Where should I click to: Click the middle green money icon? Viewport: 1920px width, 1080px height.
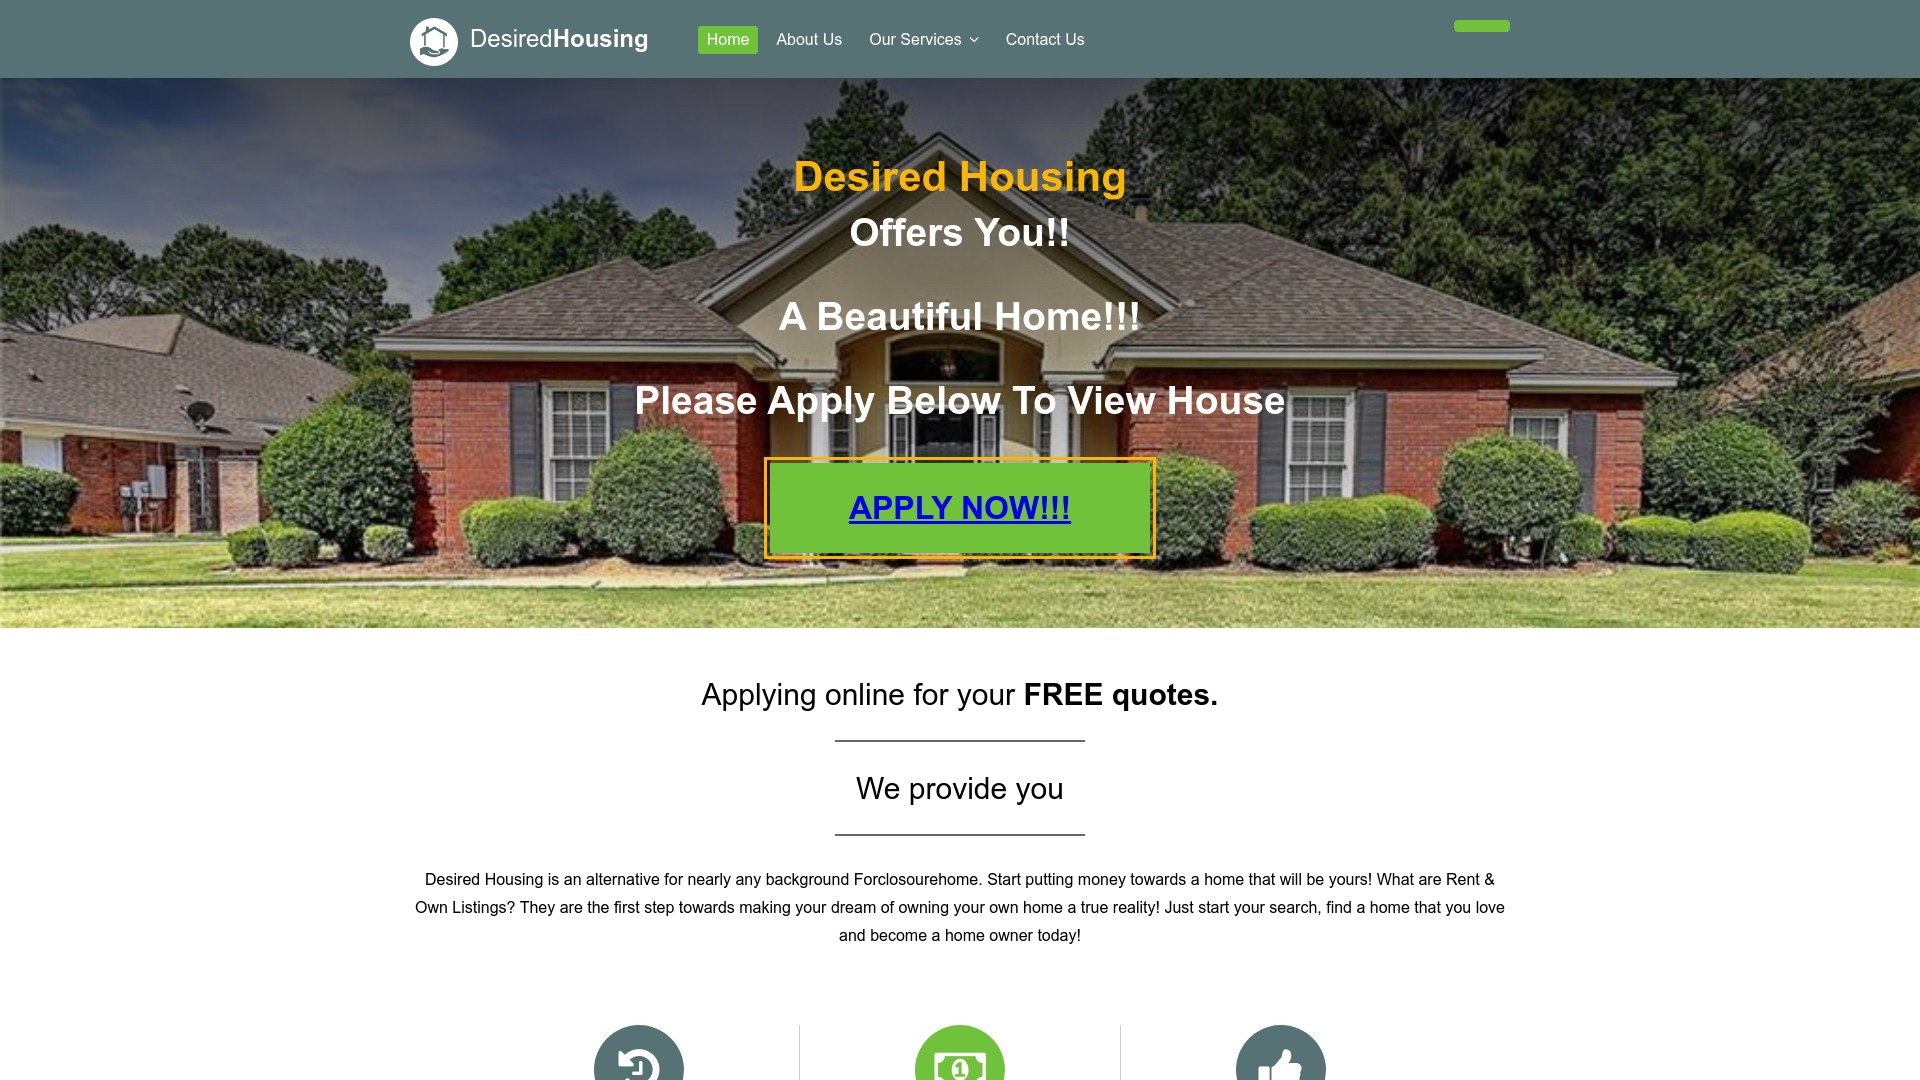point(959,1052)
